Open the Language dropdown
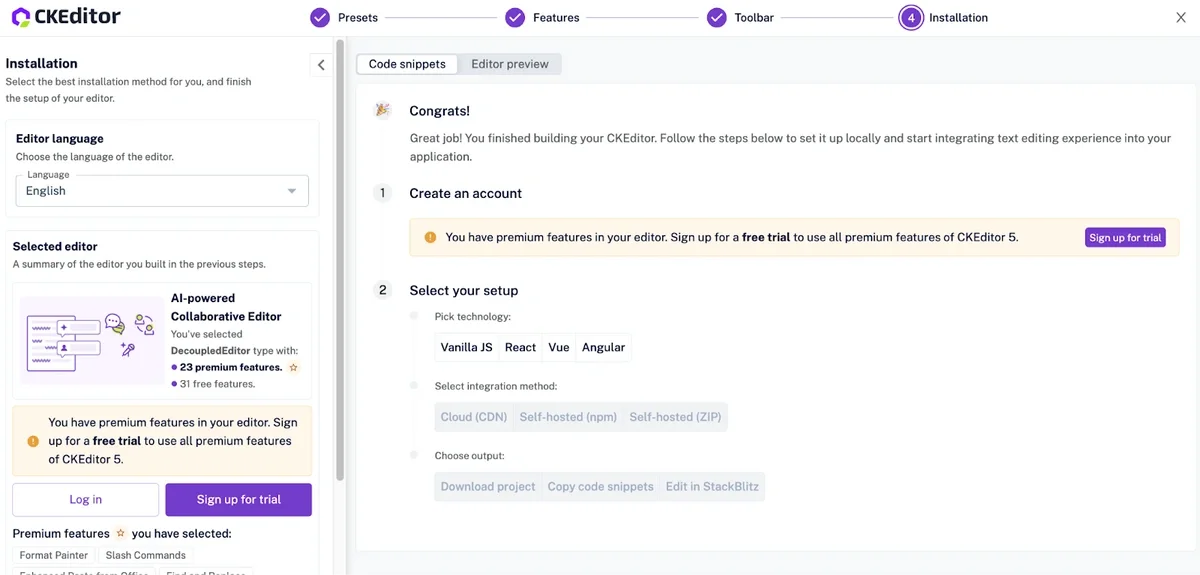The height and width of the screenshot is (575, 1200). coord(161,191)
